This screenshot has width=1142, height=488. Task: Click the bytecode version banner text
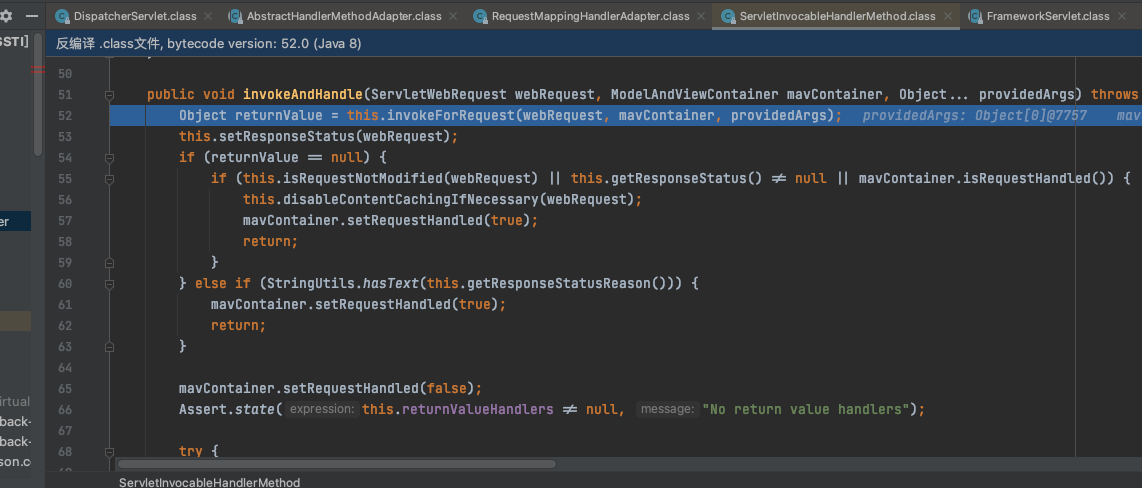[x=208, y=44]
